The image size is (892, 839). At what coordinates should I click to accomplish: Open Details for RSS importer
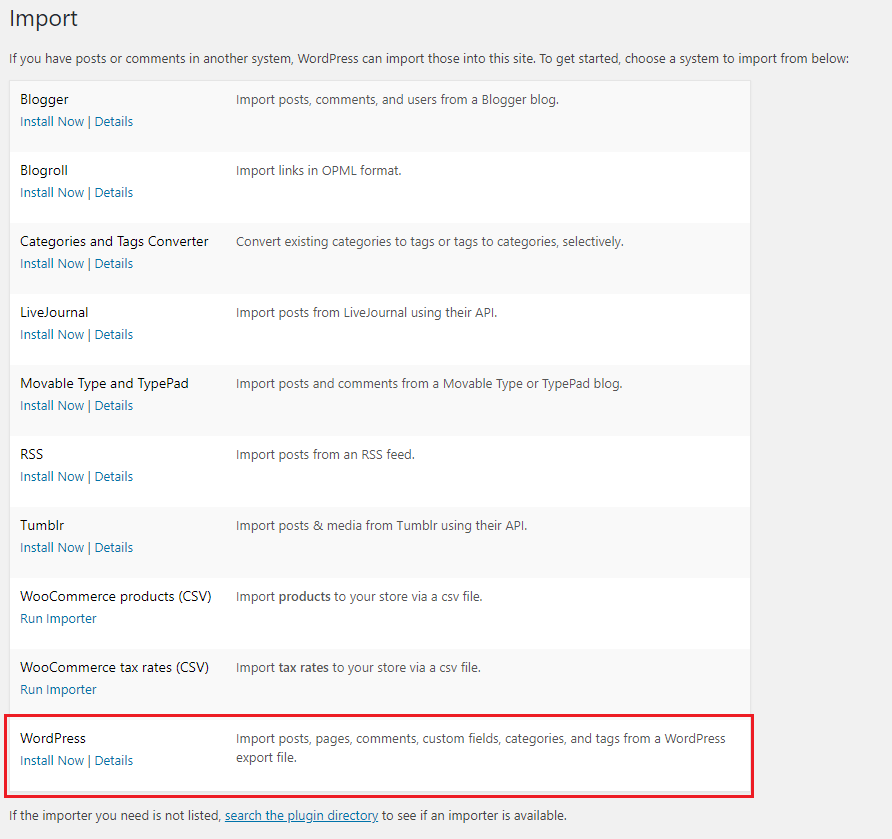click(x=114, y=477)
